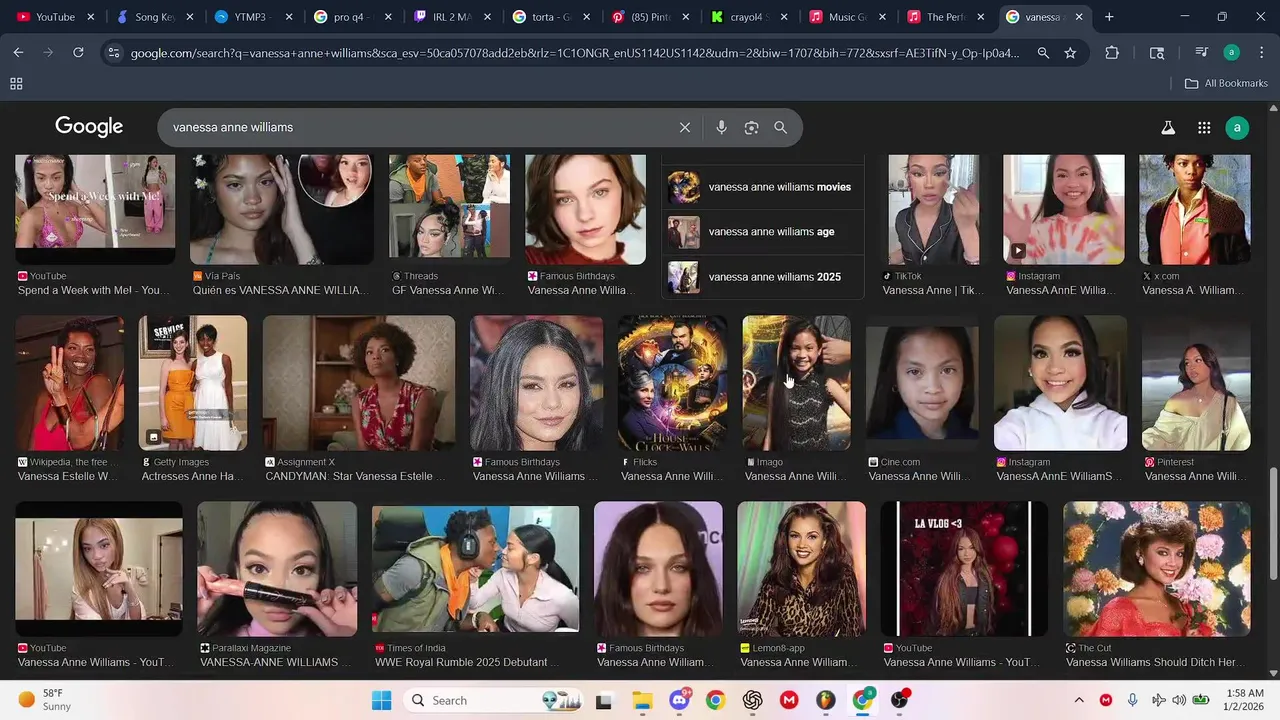Open Google Search Labs flask icon
Viewport: 1280px width, 720px height.
[1167, 128]
